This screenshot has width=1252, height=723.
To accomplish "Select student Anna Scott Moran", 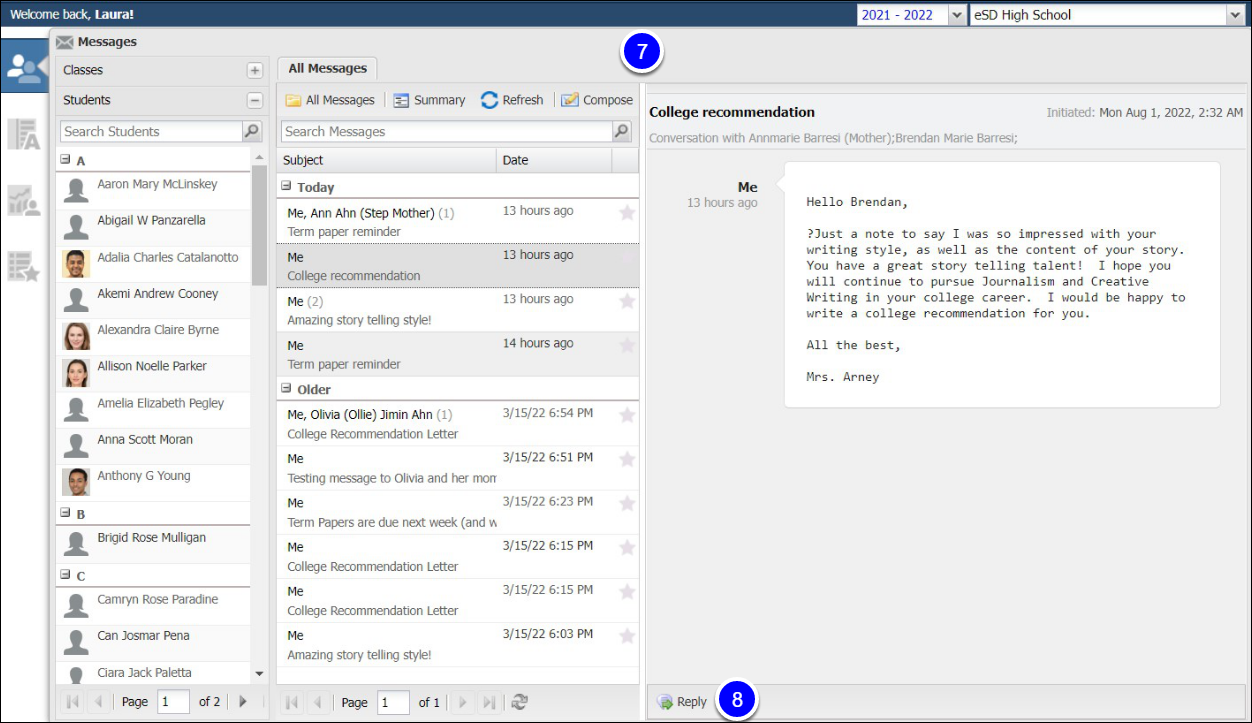I will pos(153,446).
